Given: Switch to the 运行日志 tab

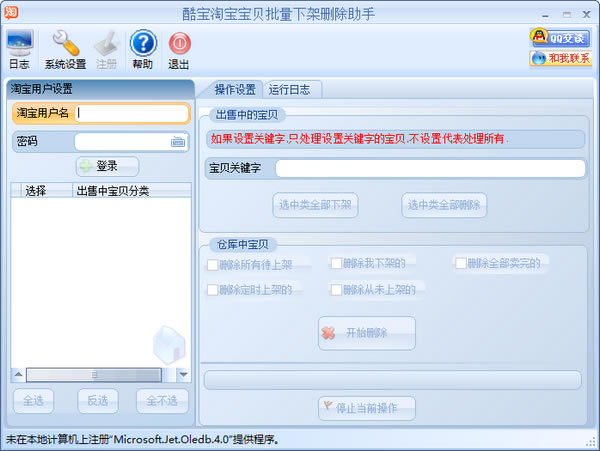Looking at the screenshot, I should 289,89.
